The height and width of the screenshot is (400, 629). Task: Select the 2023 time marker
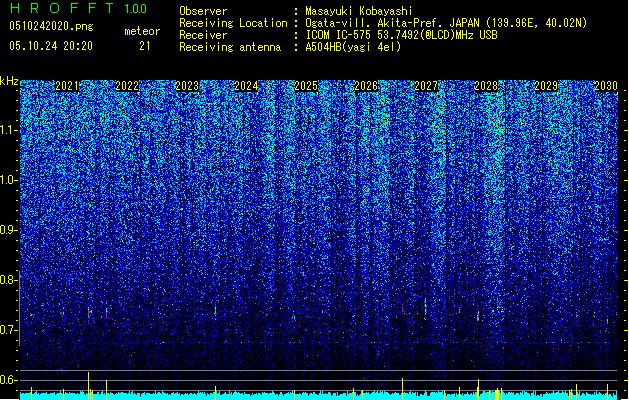187,86
